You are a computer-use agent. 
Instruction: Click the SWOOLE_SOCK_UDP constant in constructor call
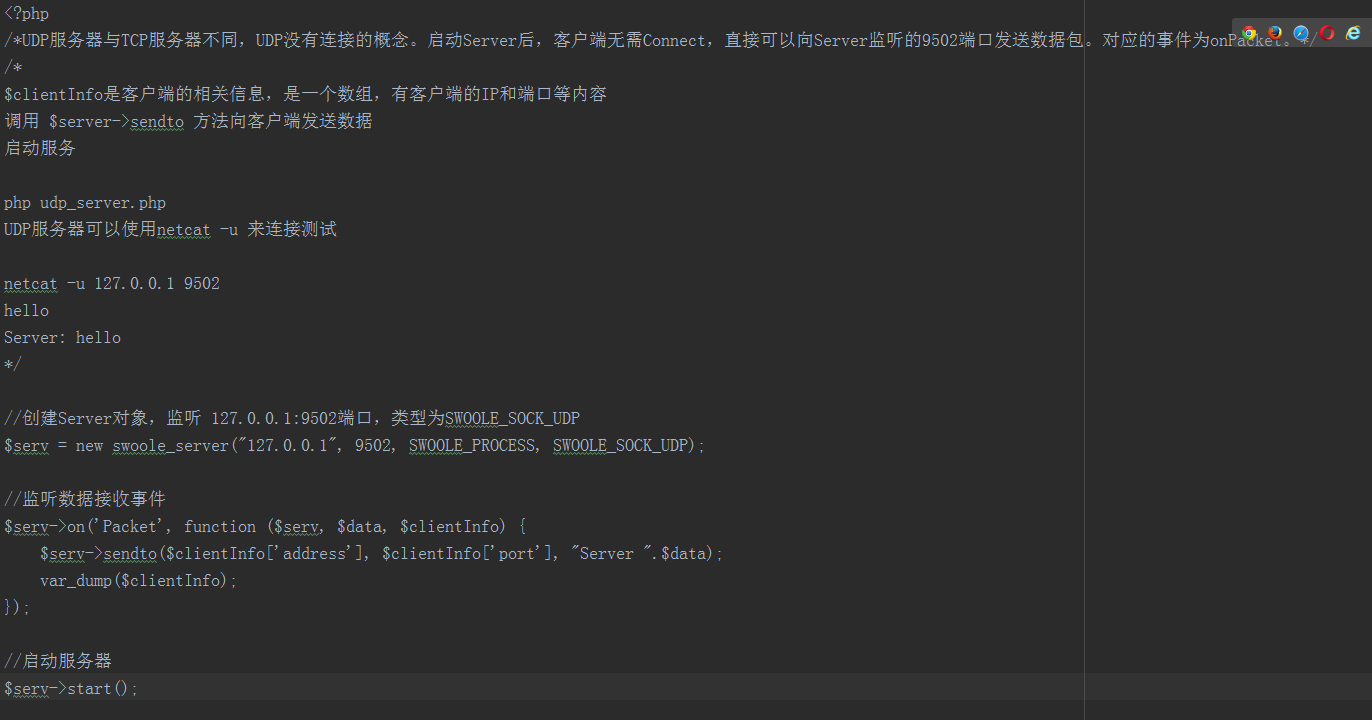click(x=621, y=446)
